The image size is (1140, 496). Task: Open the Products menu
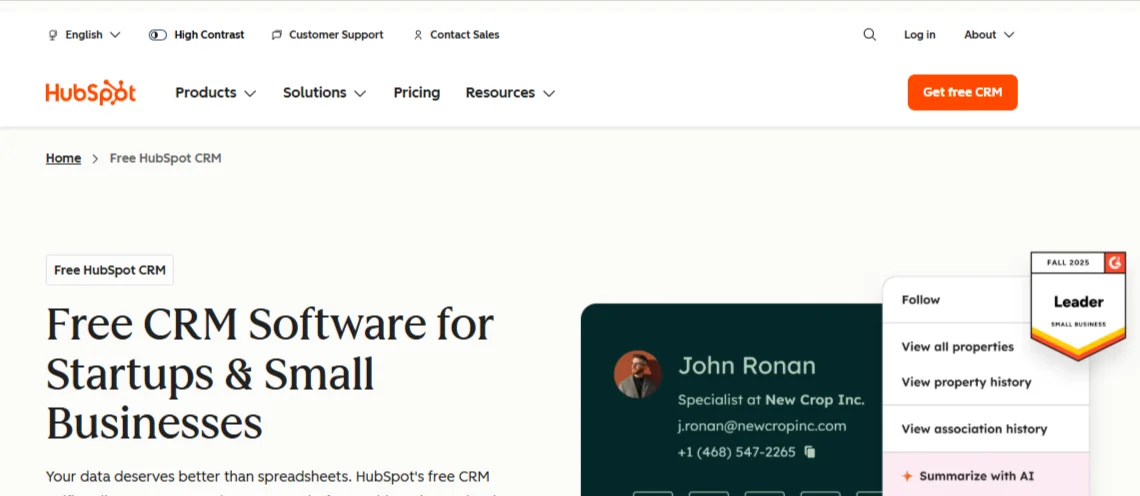point(216,92)
